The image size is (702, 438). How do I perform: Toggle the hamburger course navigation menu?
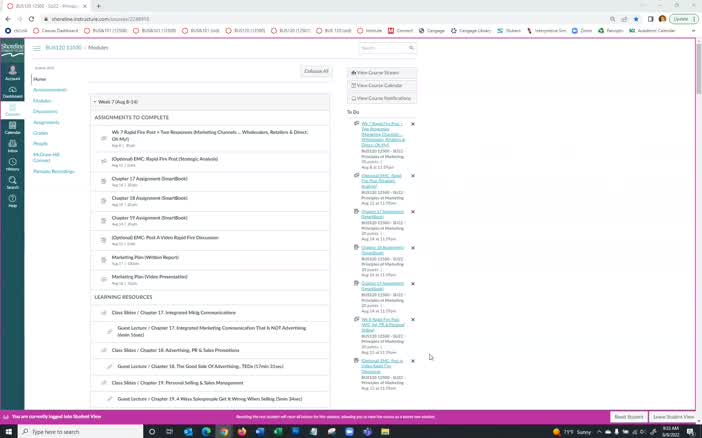pos(37,48)
